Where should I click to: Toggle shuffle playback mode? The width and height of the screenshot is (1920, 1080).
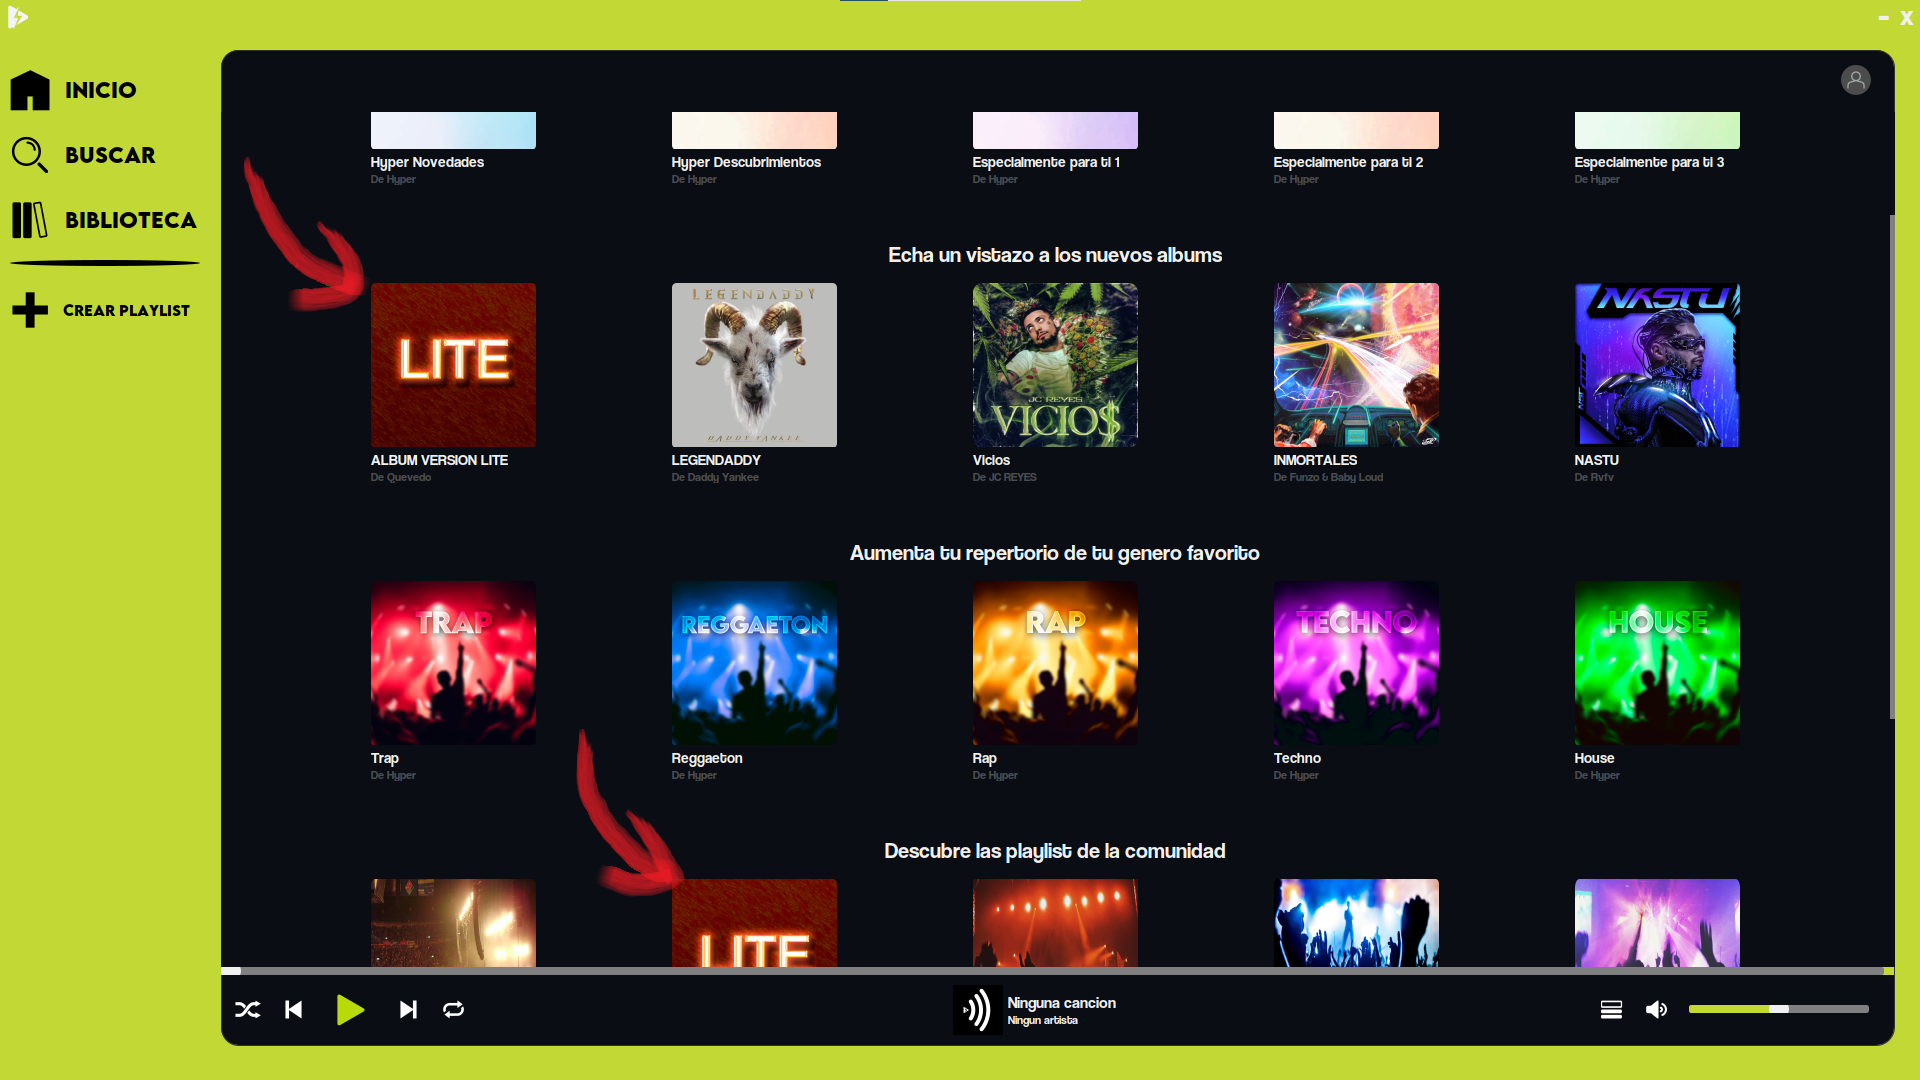click(x=247, y=1010)
